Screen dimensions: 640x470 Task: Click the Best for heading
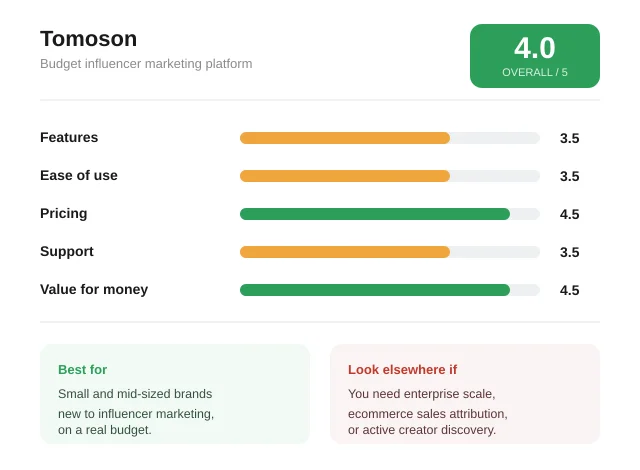pos(82,370)
